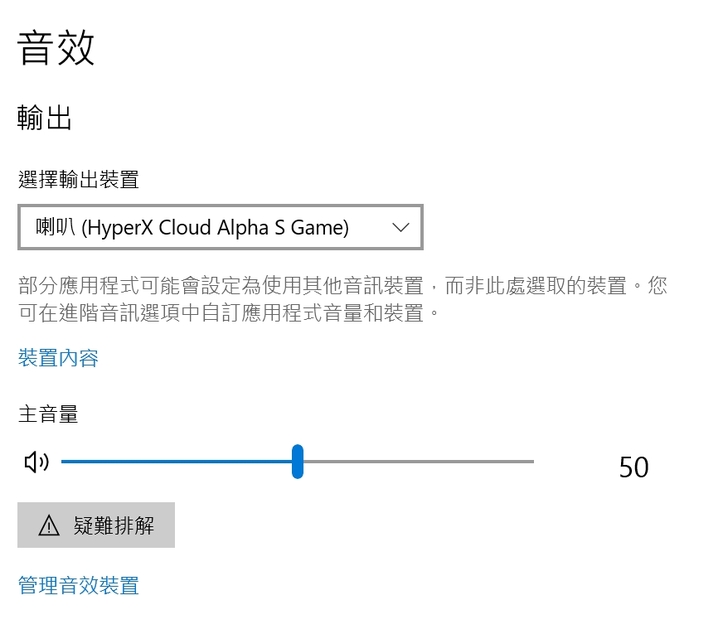Open the 裝置內容 link
This screenshot has height=634, width=728.
click(x=58, y=358)
